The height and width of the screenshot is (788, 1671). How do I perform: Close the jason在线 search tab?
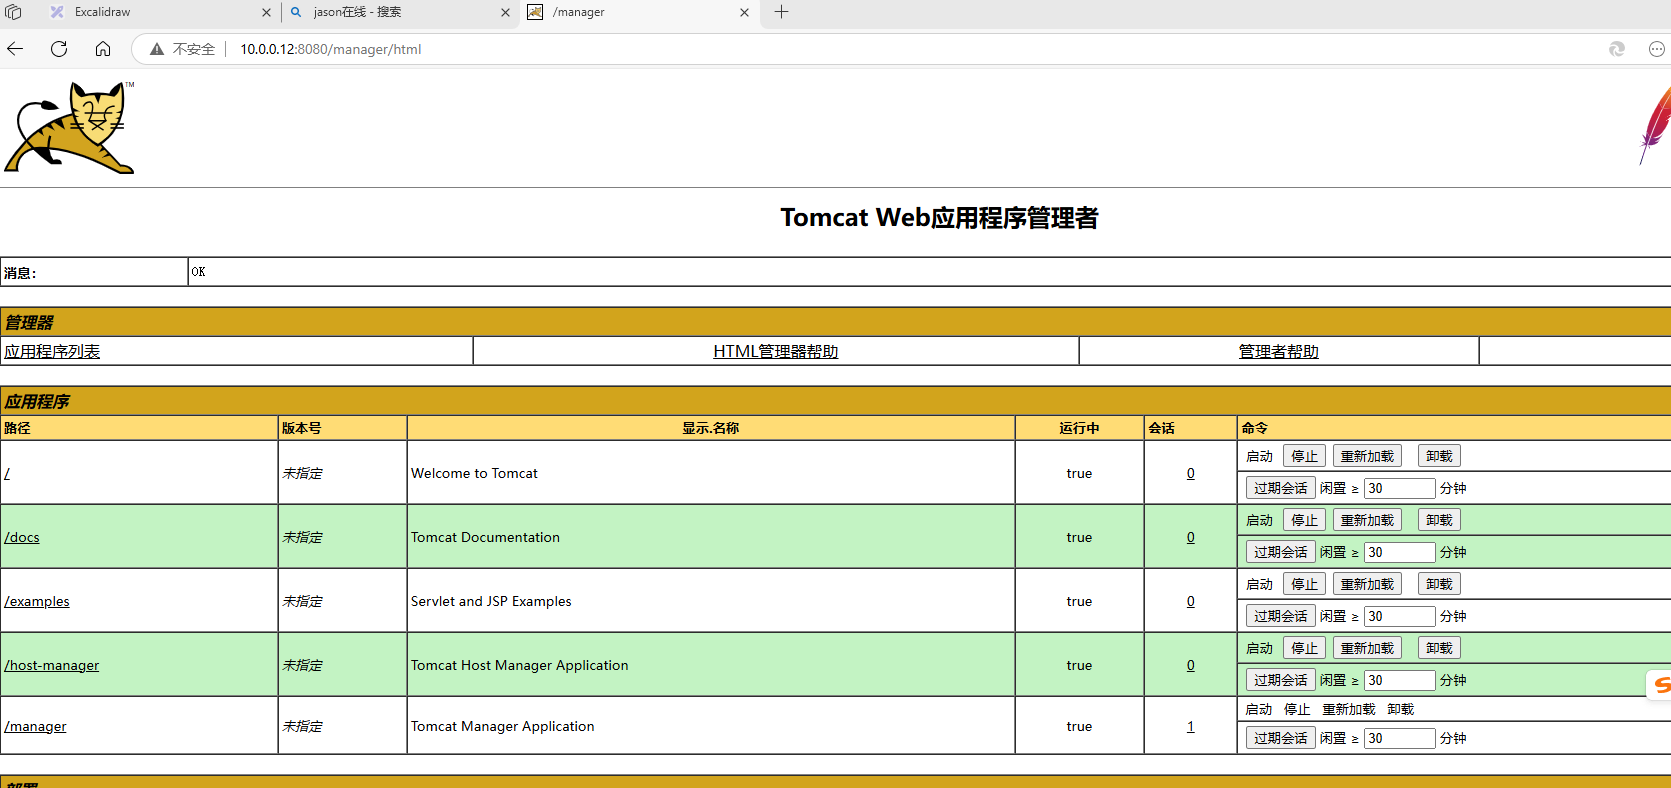point(505,13)
